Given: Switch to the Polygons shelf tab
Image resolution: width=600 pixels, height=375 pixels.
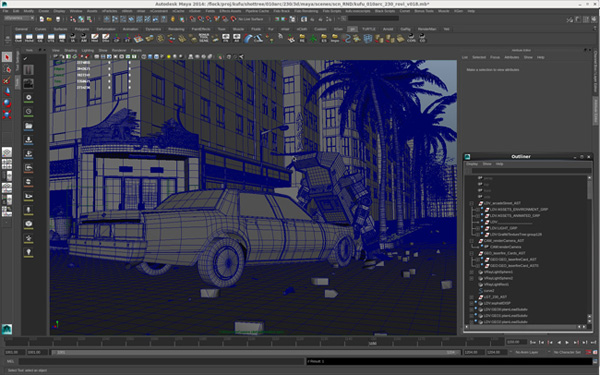Looking at the screenshot, I should tap(82, 29).
